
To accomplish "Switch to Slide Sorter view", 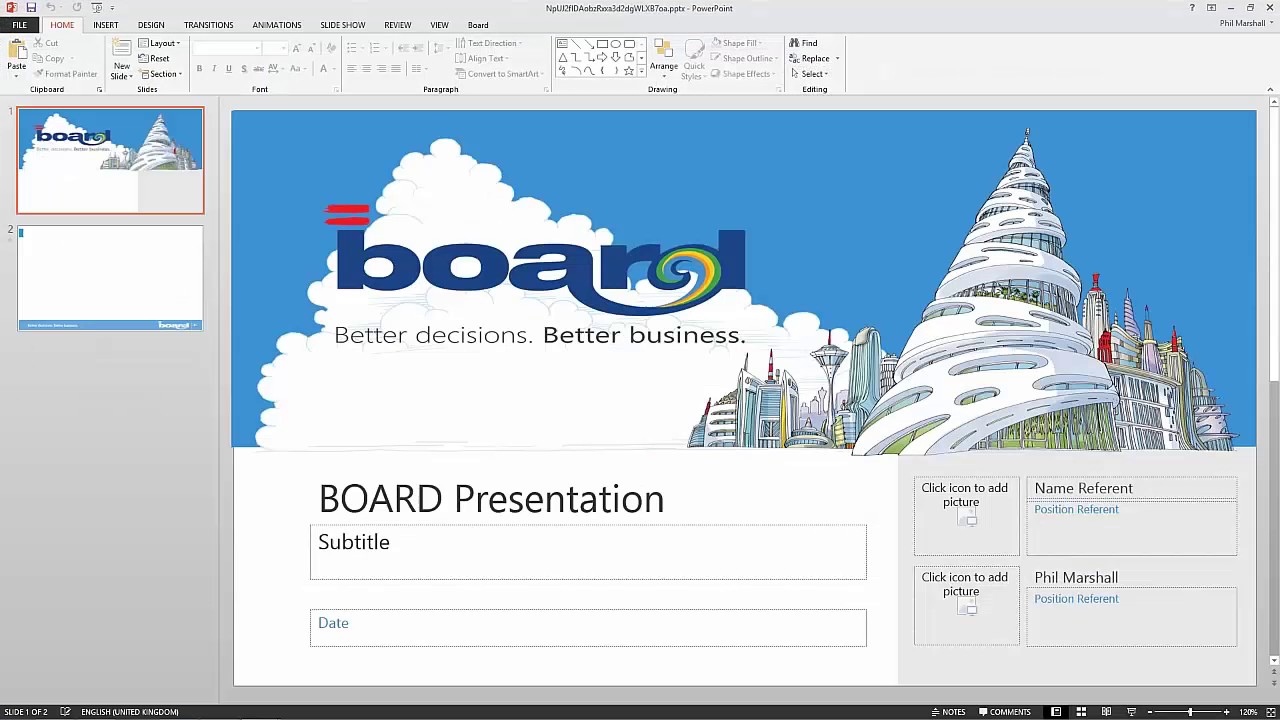I will tap(1081, 712).
